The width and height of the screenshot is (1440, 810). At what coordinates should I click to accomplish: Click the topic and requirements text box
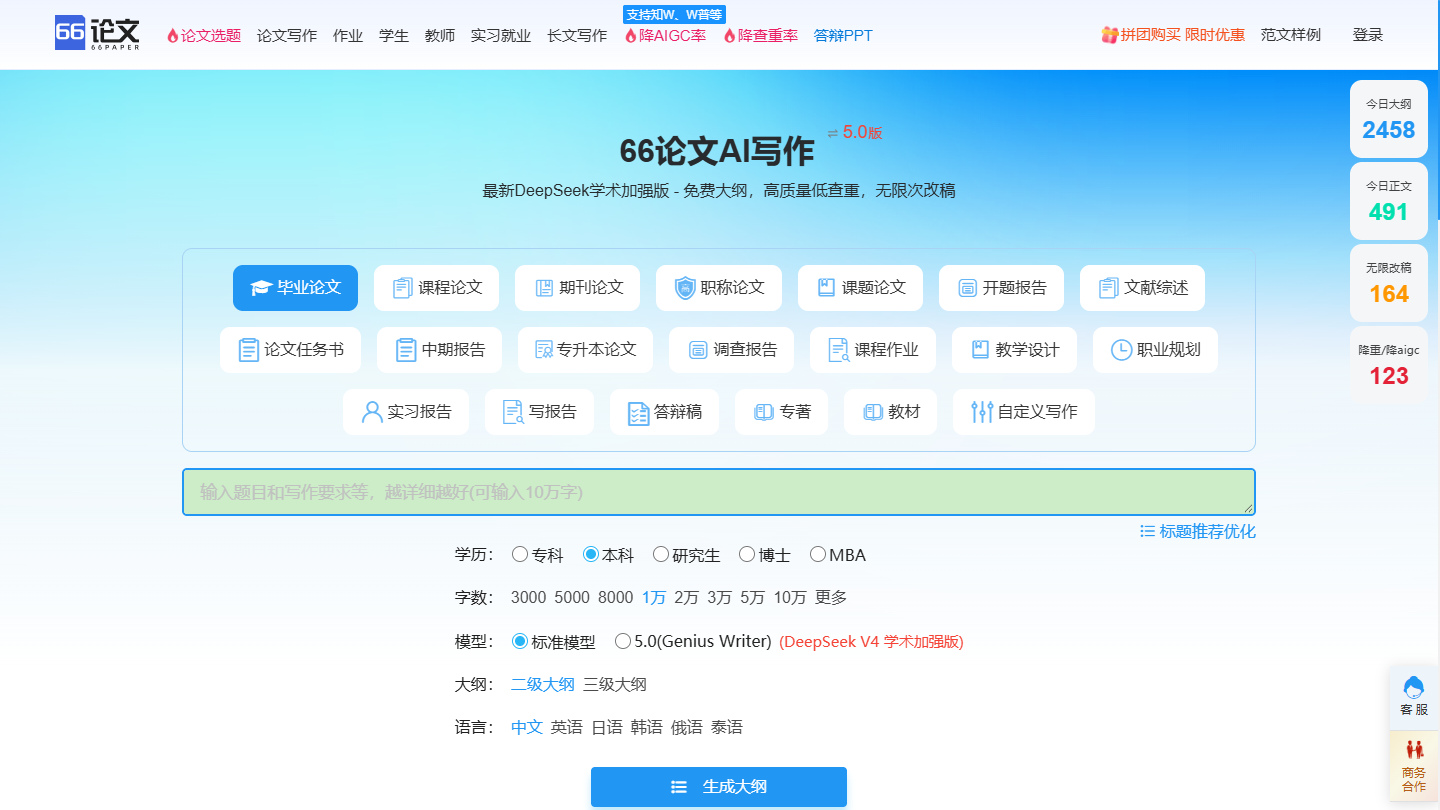point(719,492)
